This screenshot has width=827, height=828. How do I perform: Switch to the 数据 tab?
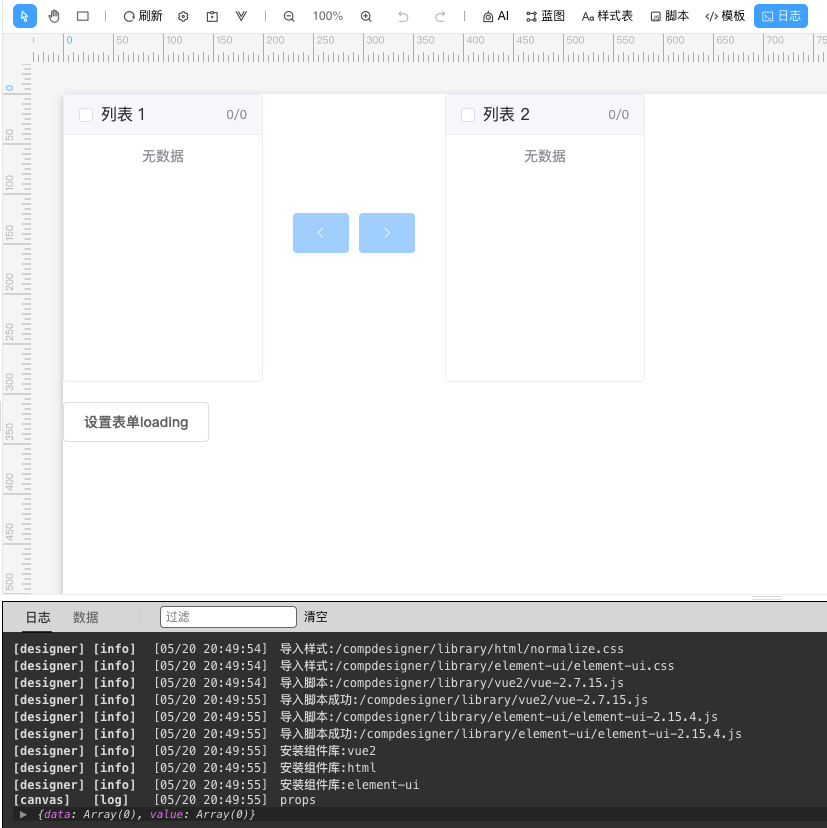(x=85, y=617)
